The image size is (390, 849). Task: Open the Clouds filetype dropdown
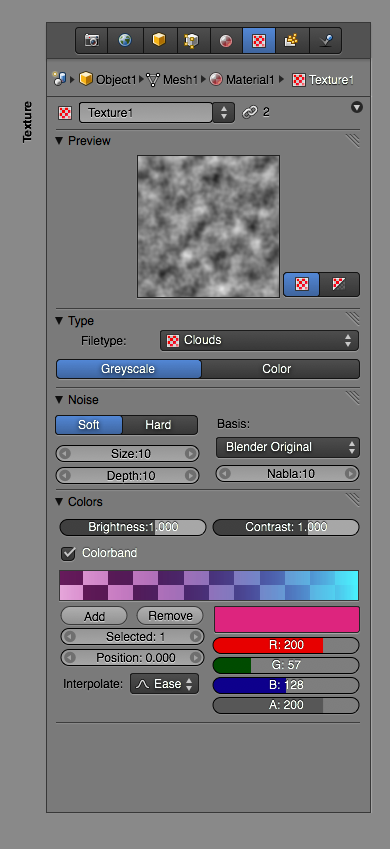coord(259,341)
